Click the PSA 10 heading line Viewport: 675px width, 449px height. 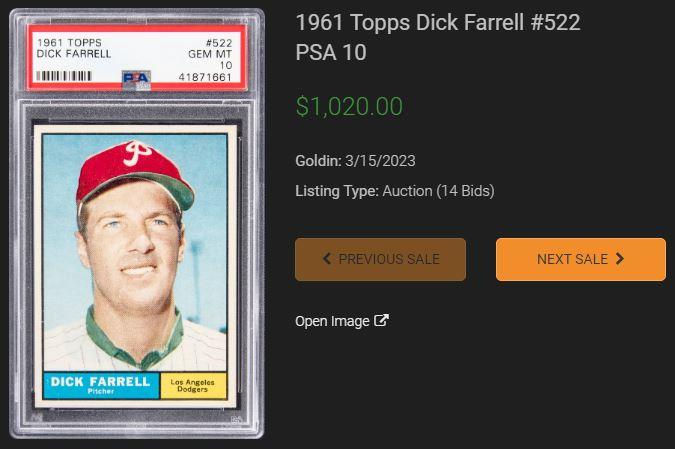[x=331, y=53]
